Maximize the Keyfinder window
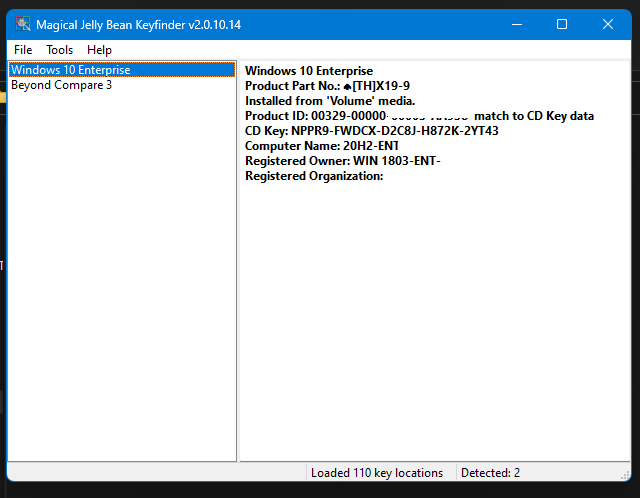The height and width of the screenshot is (498, 640). (x=562, y=24)
